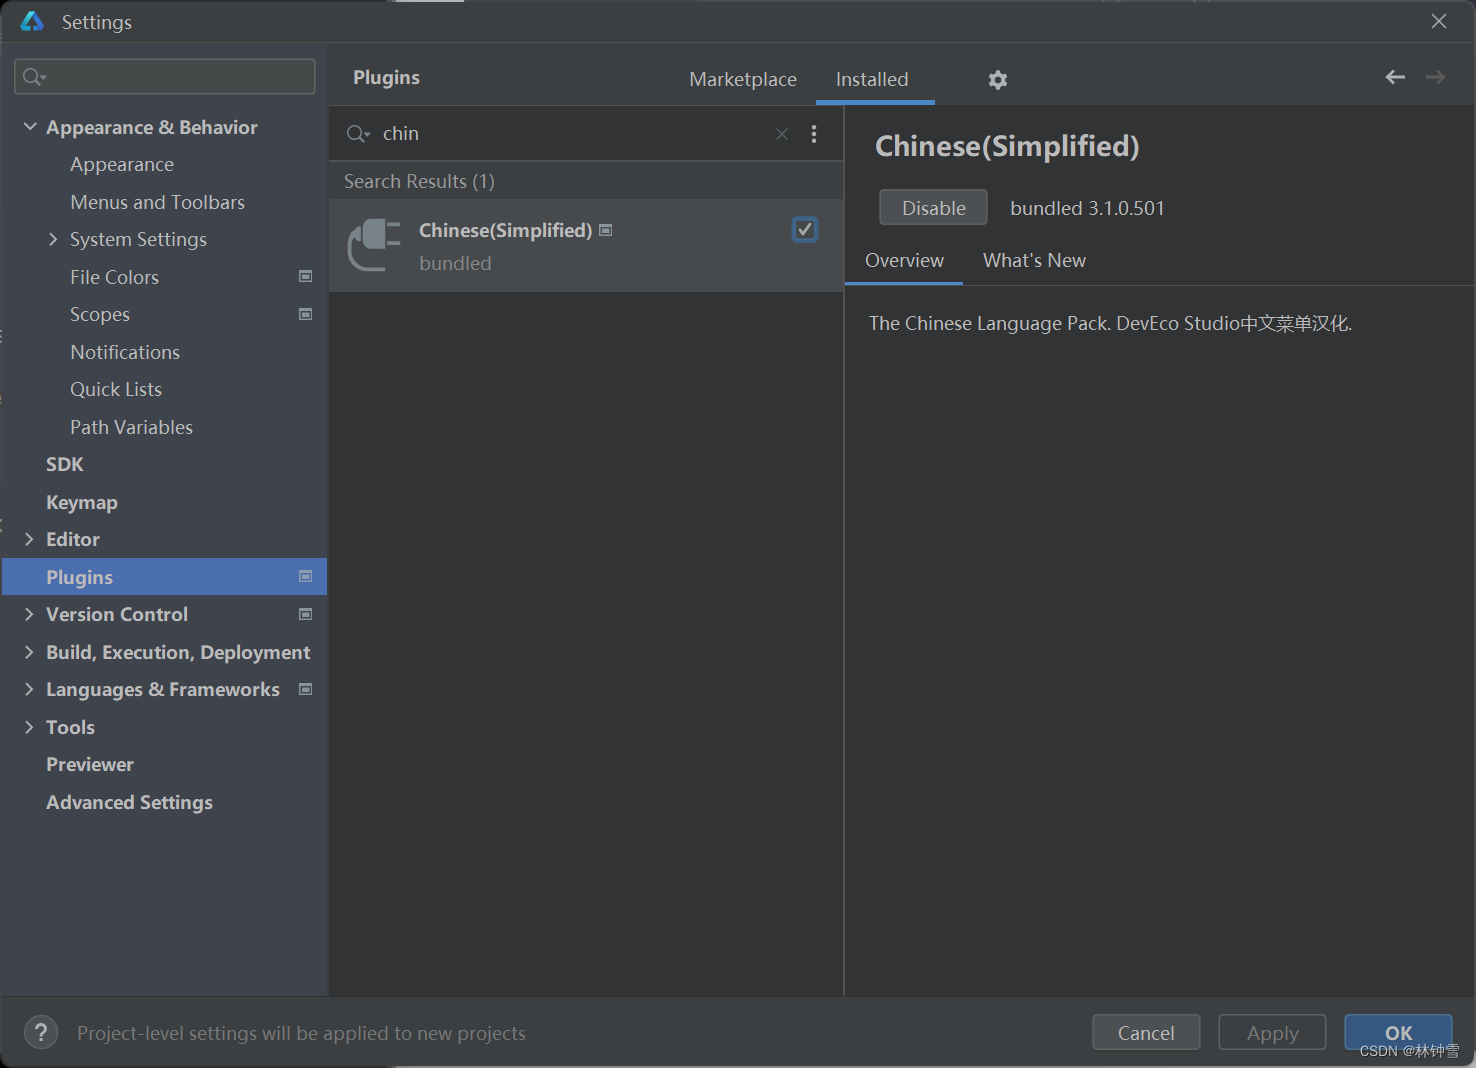Select Plugins in the settings tree
The image size is (1476, 1068).
[164, 577]
